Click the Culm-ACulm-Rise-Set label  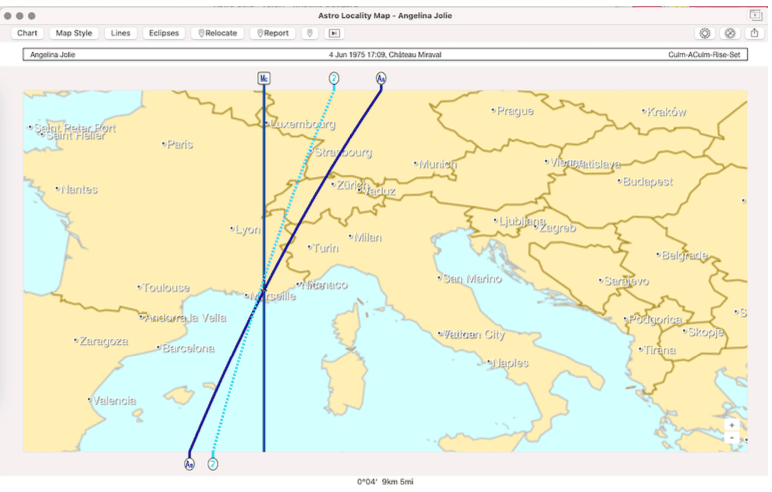pyautogui.click(x=705, y=55)
